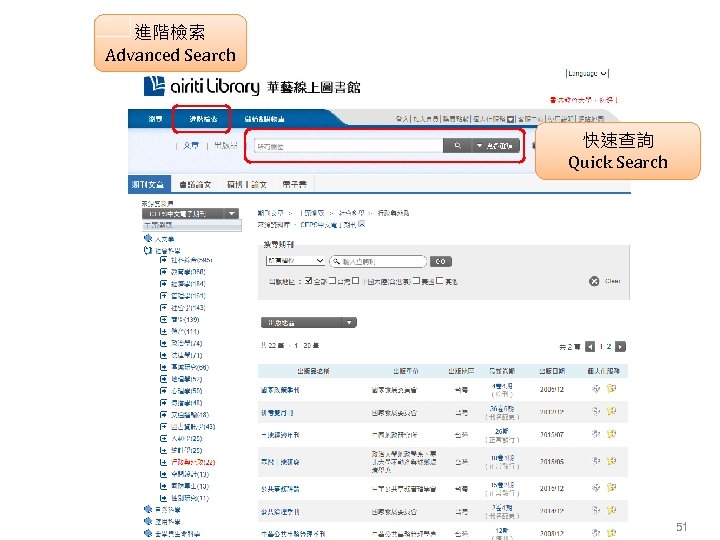Select the 碩博士論文 tab

point(247,184)
